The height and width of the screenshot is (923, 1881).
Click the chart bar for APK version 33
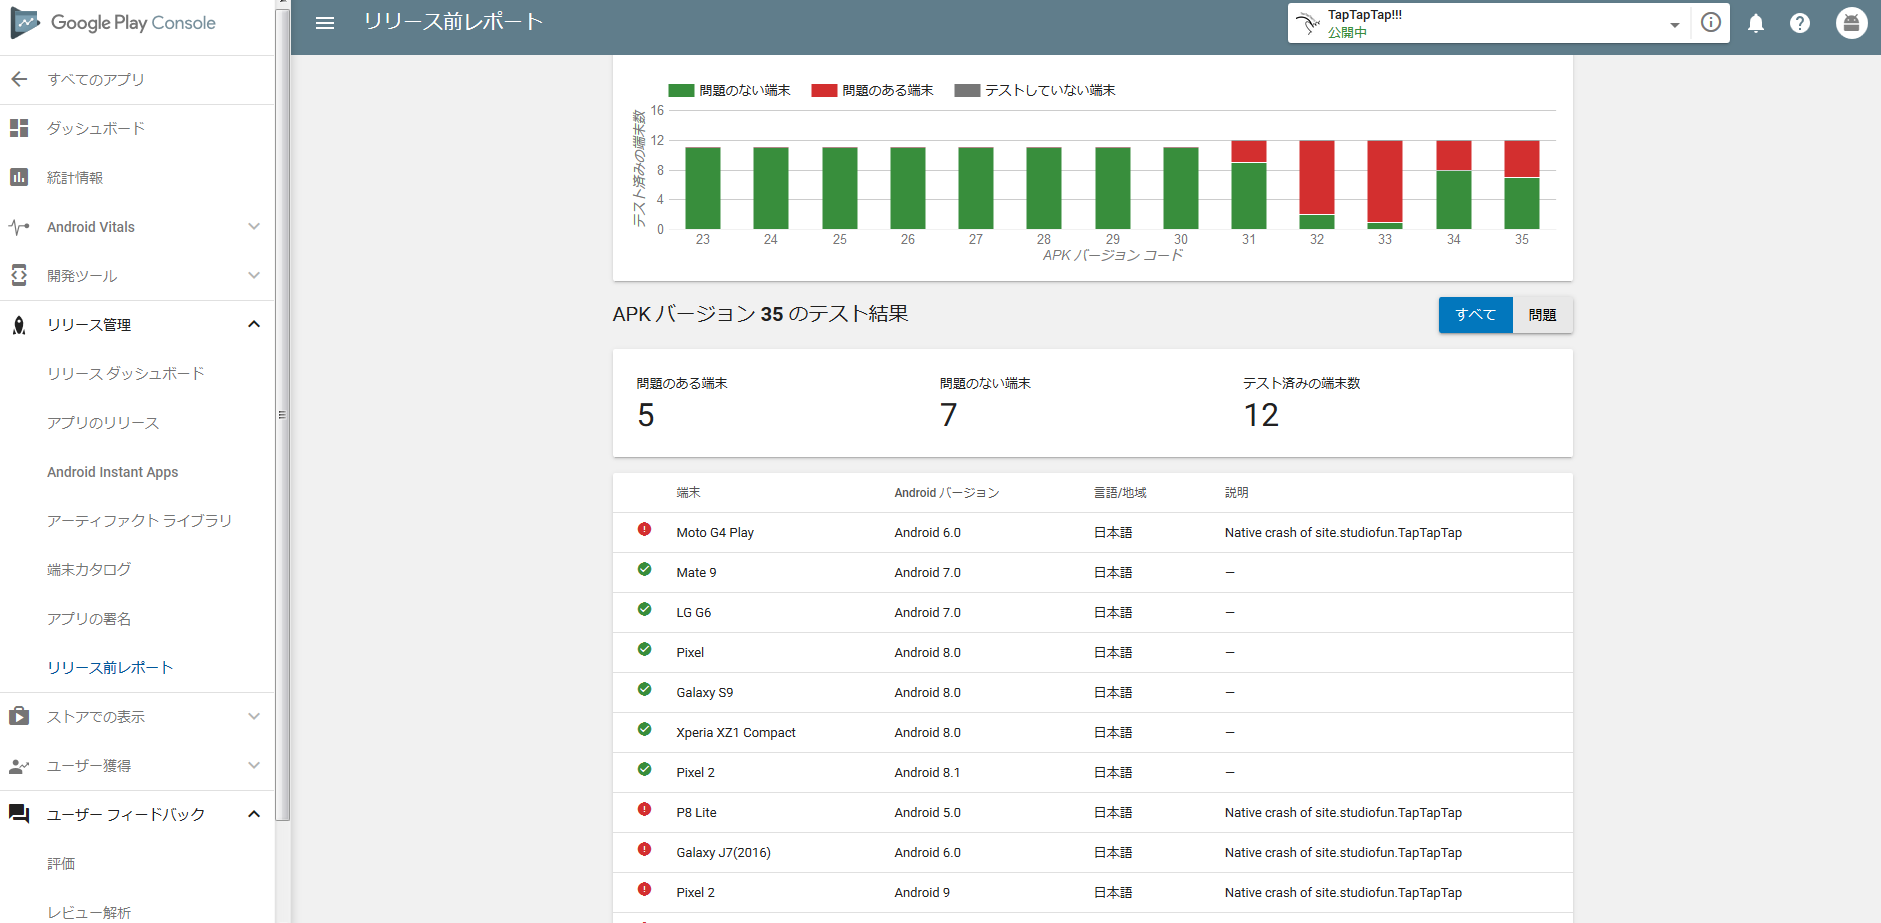(x=1385, y=185)
